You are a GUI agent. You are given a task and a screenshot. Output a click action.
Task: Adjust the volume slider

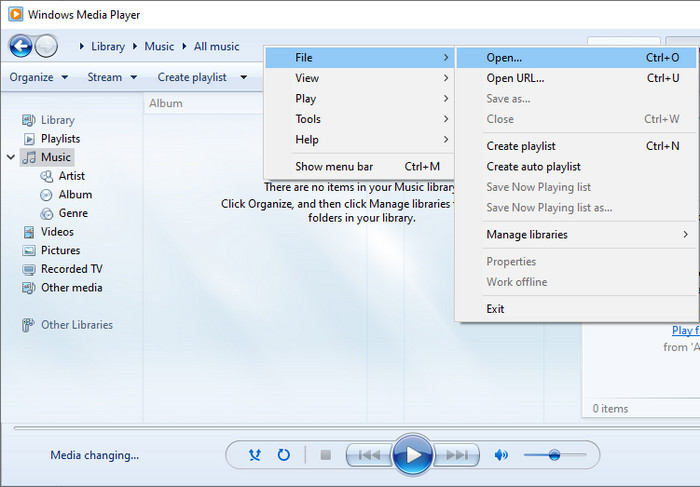coord(554,455)
